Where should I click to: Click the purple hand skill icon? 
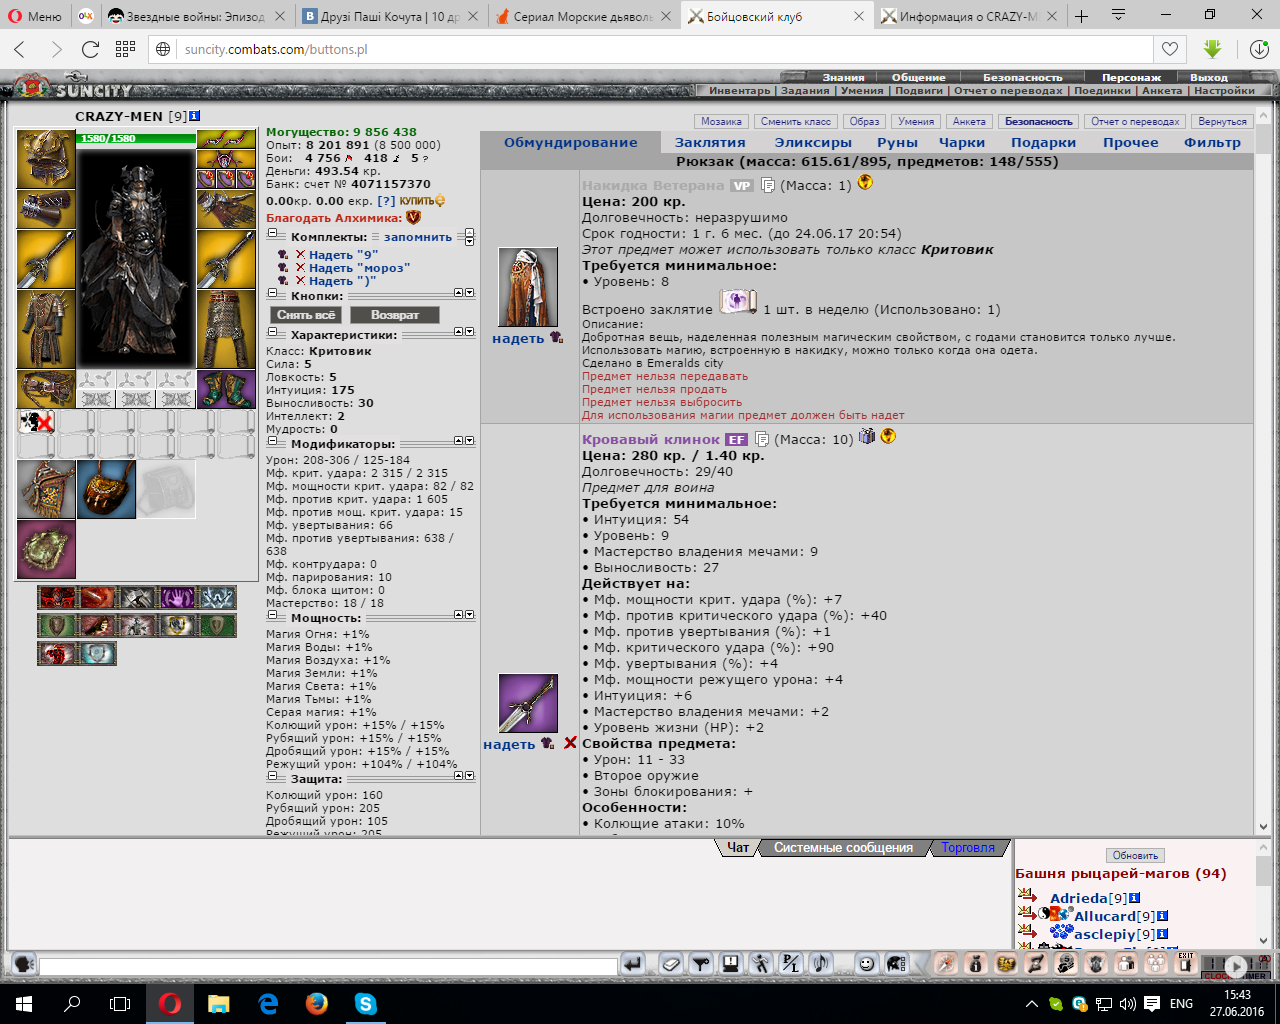coord(177,598)
